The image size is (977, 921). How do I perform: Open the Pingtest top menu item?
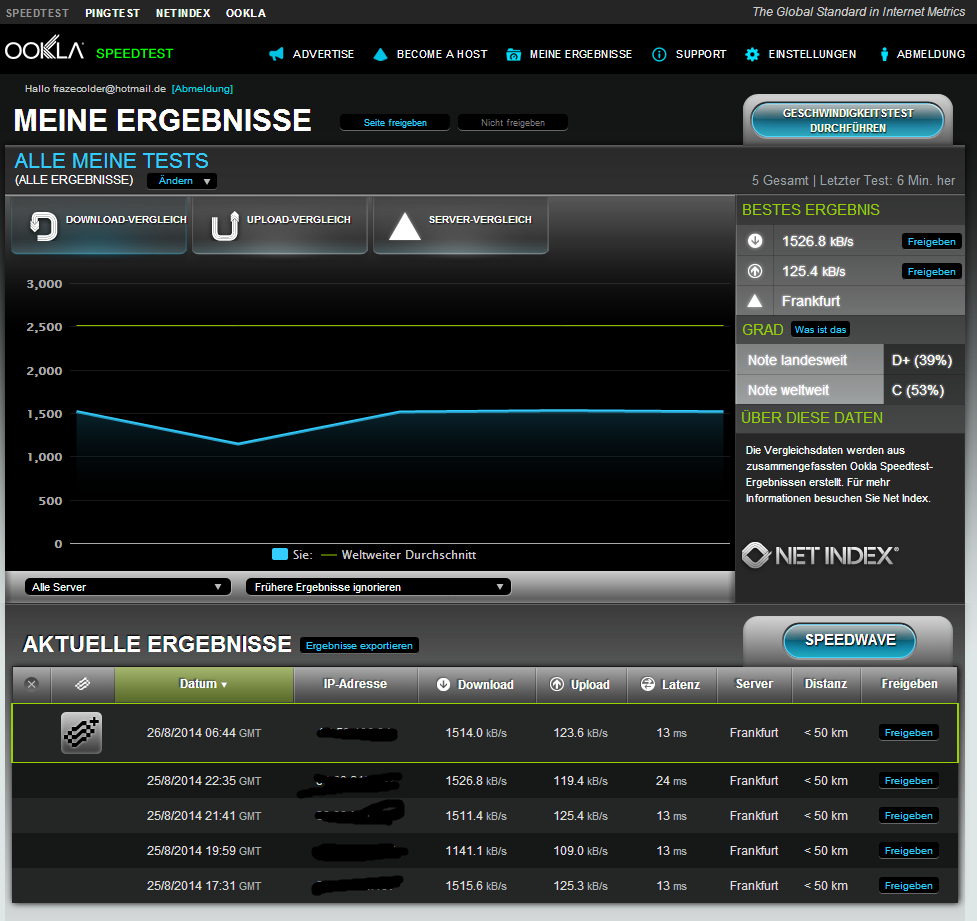click(x=112, y=13)
